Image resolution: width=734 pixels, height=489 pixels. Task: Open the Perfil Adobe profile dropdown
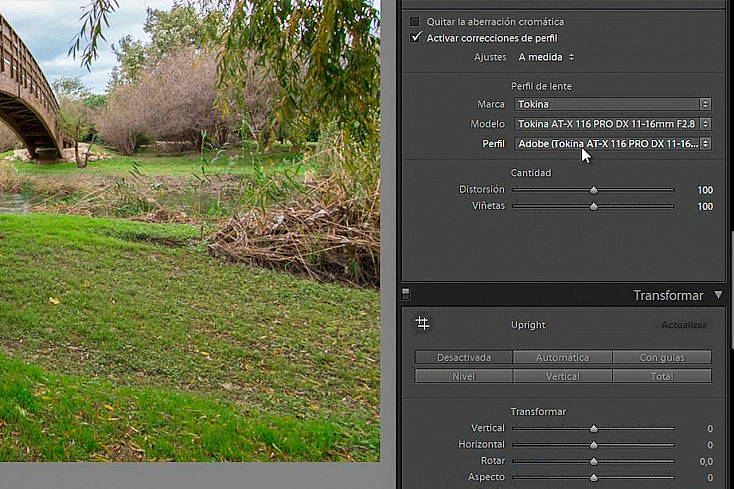click(613, 144)
